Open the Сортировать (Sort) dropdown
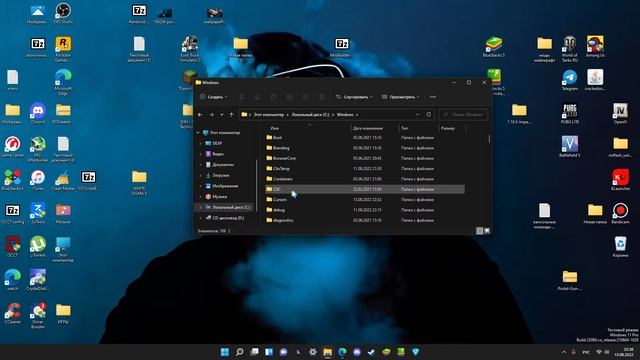The height and width of the screenshot is (360, 640). pyautogui.click(x=354, y=97)
